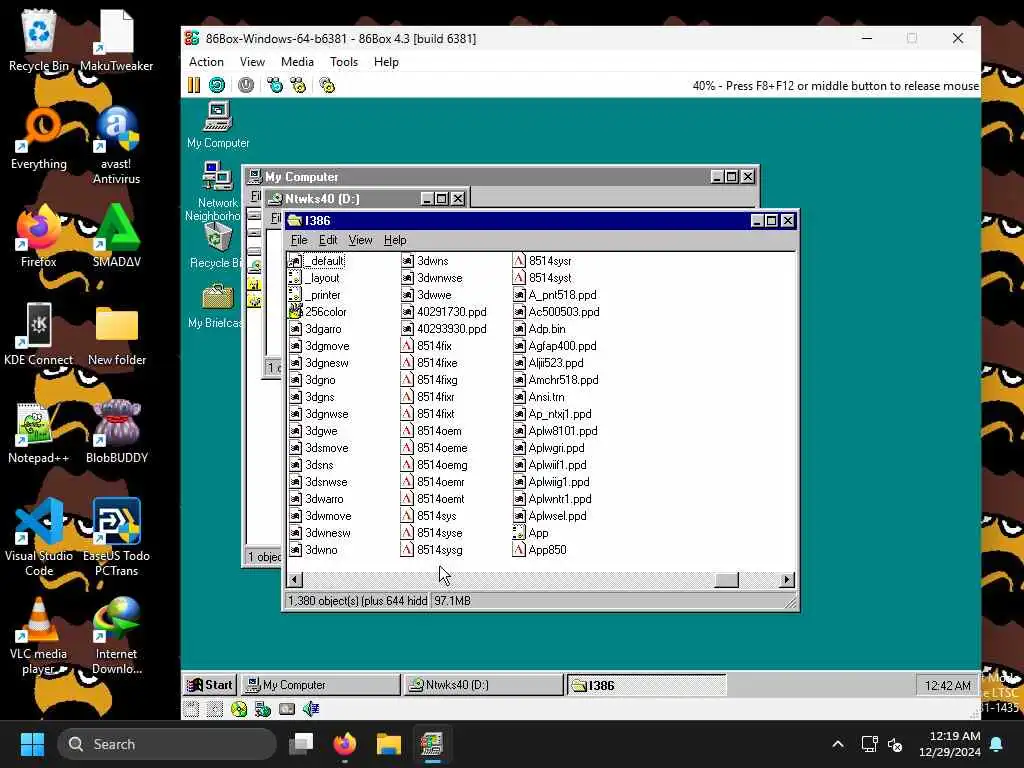Select the Everything search desktop shortcut
Viewport: 1024px width, 768px height.
tap(39, 138)
